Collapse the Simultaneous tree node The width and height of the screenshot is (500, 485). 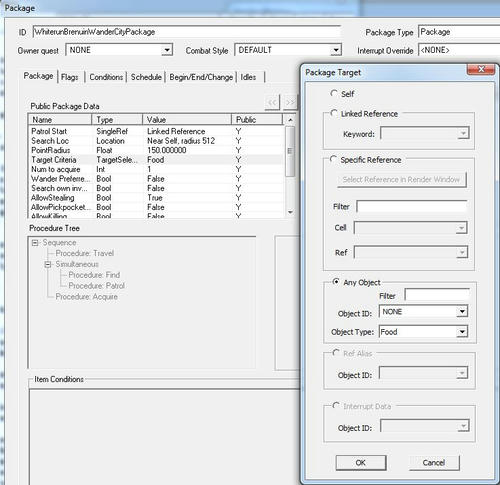click(x=48, y=264)
